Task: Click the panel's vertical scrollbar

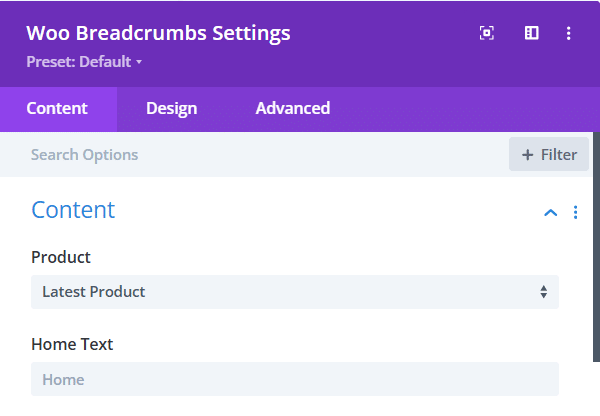Action: 597,247
